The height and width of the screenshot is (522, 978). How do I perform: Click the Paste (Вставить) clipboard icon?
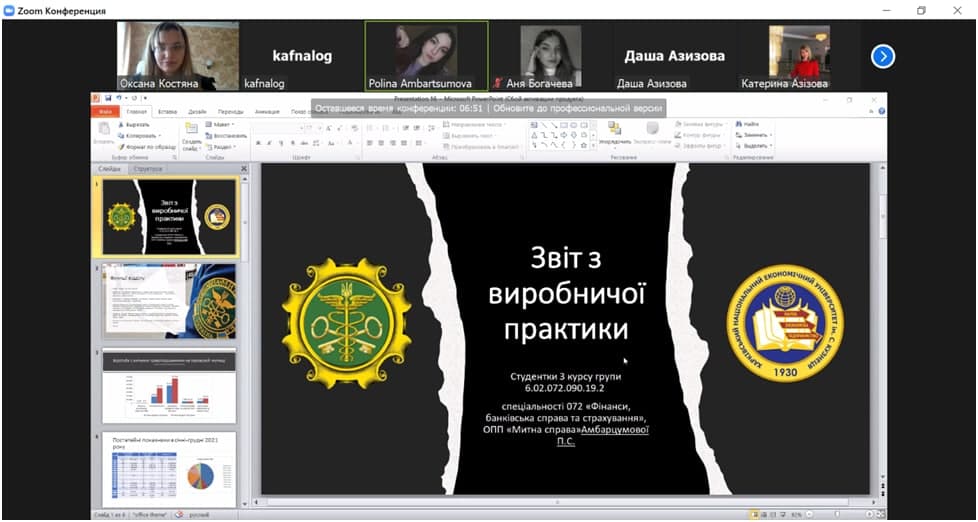click(x=104, y=128)
